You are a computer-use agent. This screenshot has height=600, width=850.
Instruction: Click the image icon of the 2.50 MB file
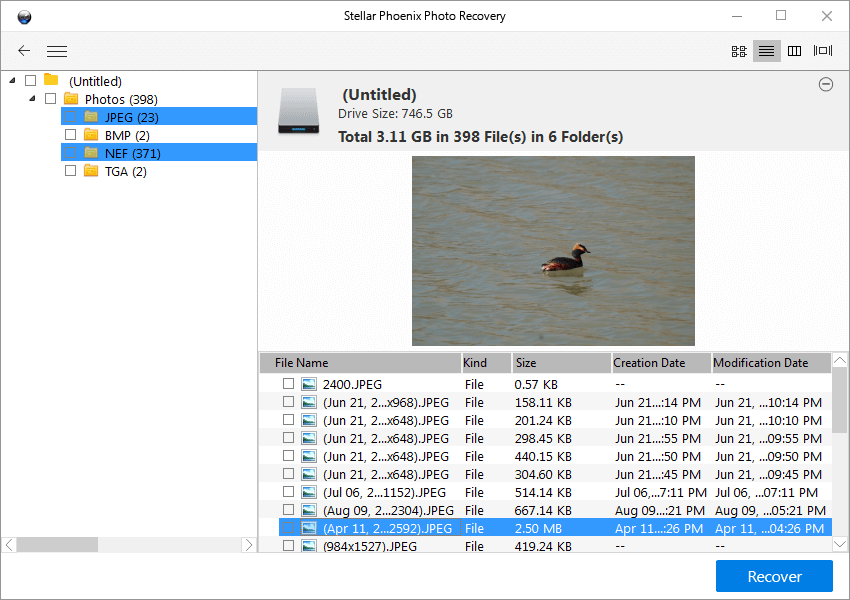click(309, 528)
